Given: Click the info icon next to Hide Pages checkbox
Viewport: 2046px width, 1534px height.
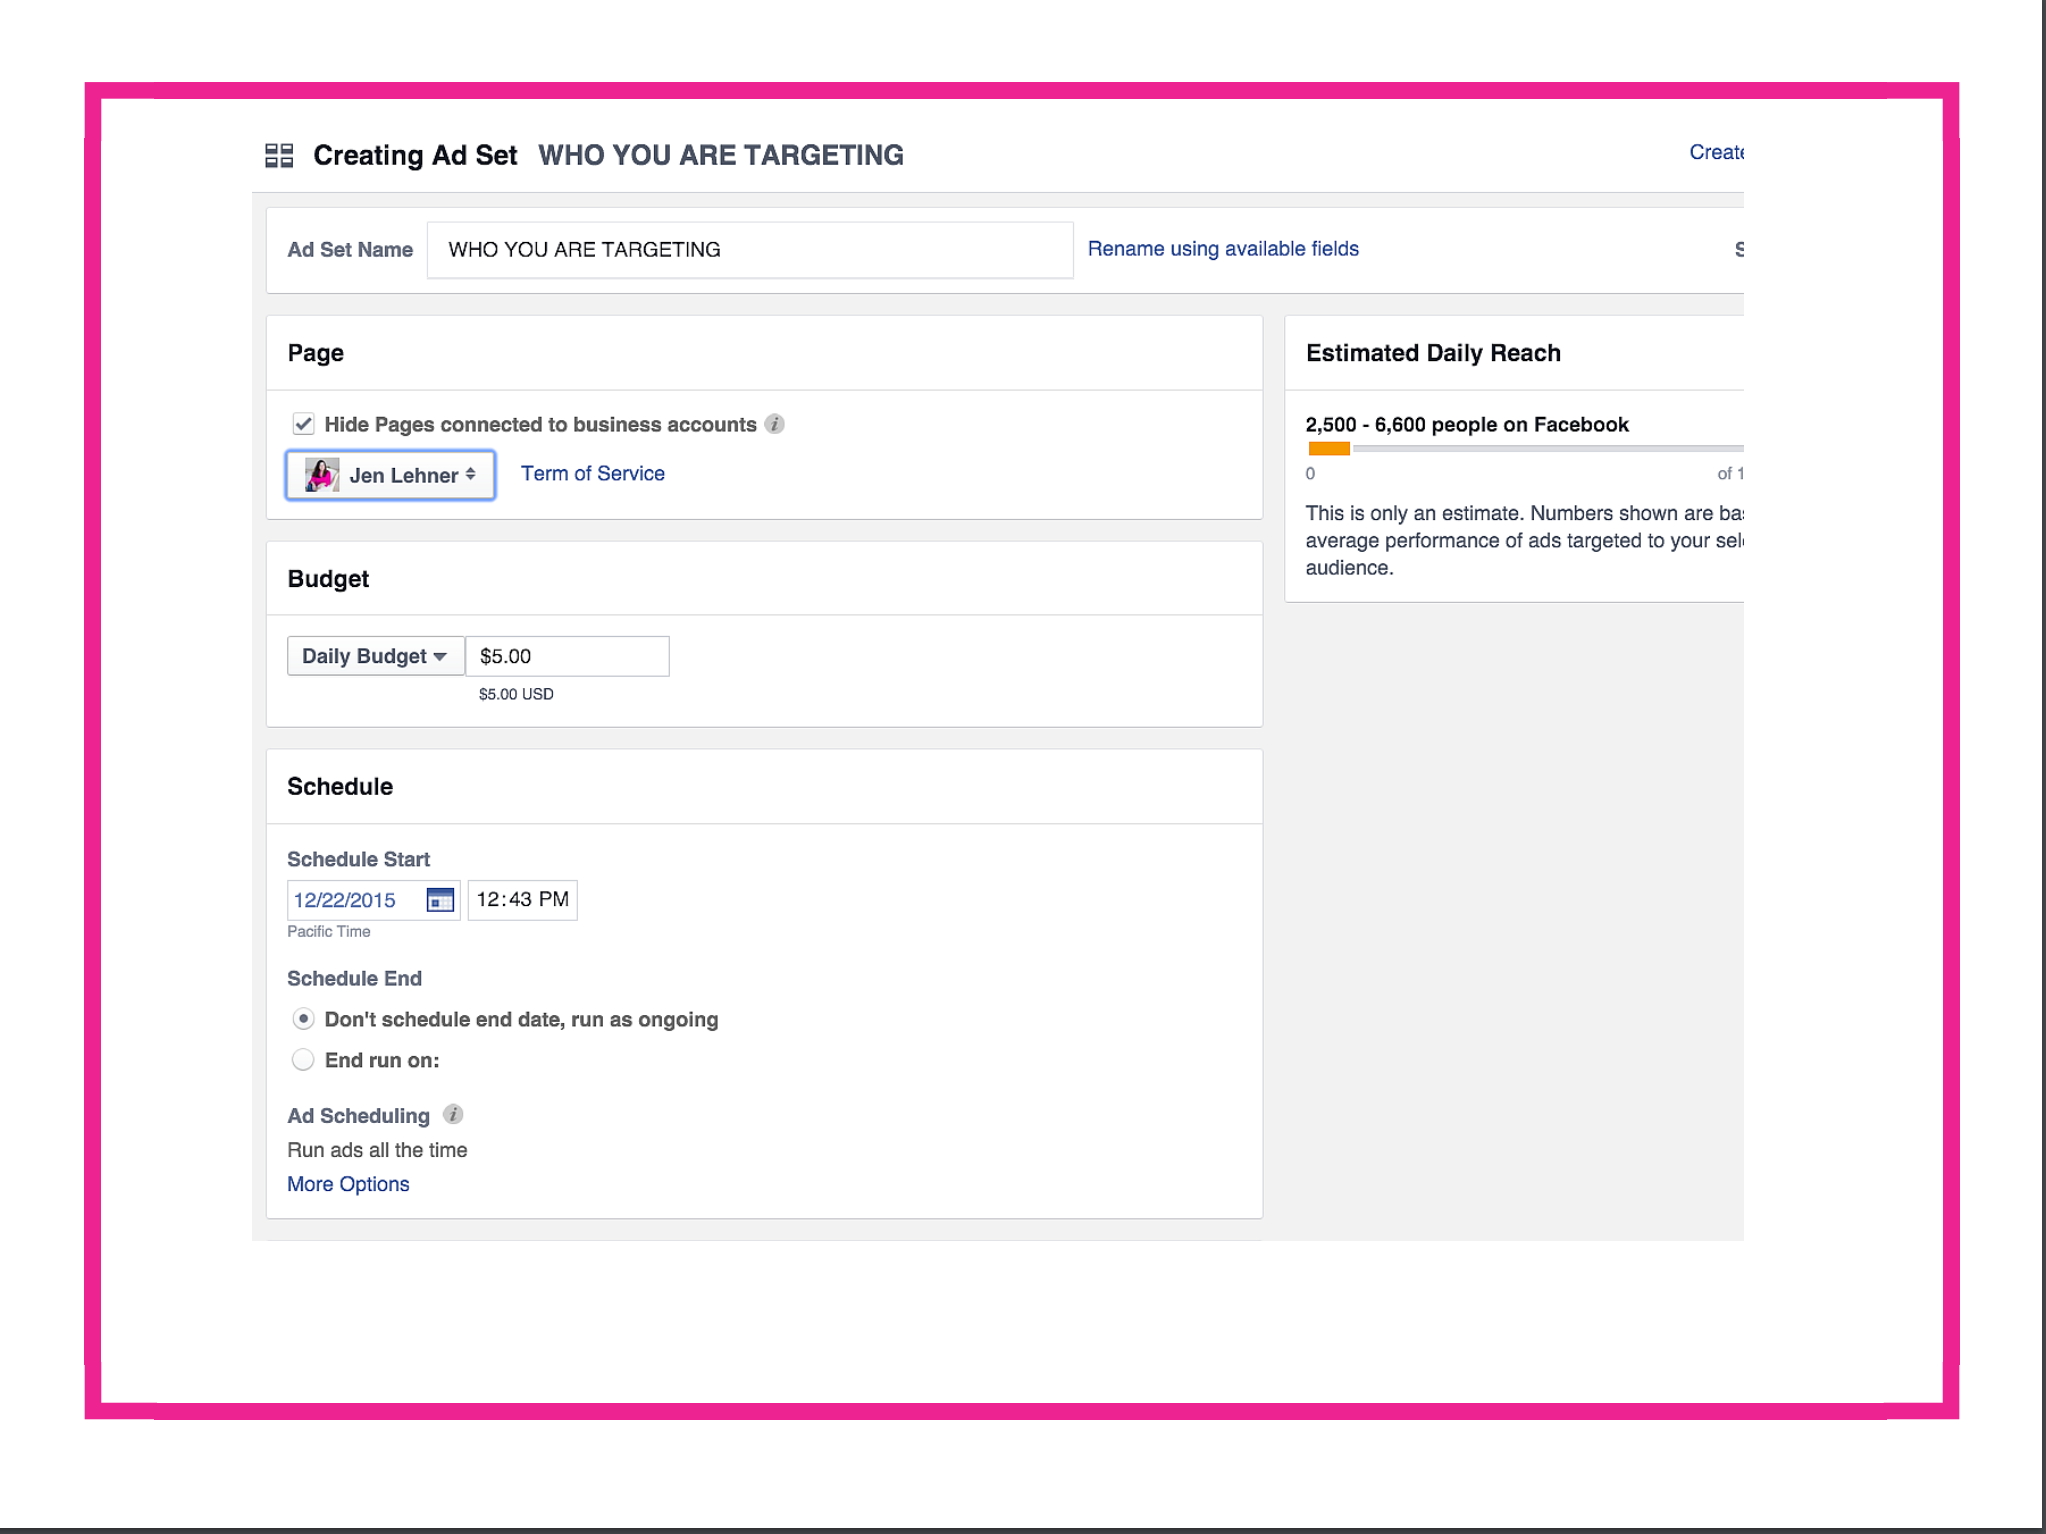Looking at the screenshot, I should tap(776, 424).
